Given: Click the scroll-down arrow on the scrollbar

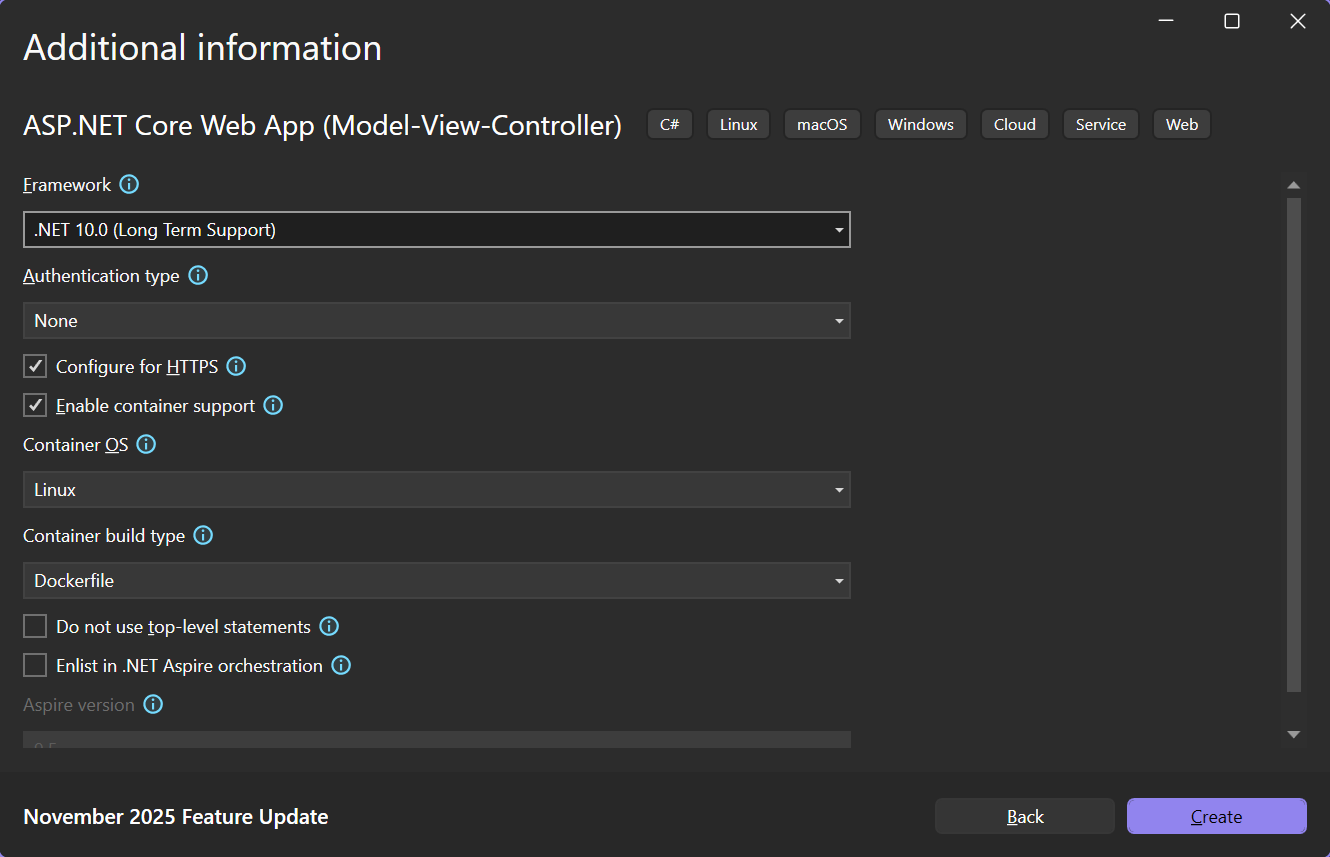Looking at the screenshot, I should tap(1294, 733).
